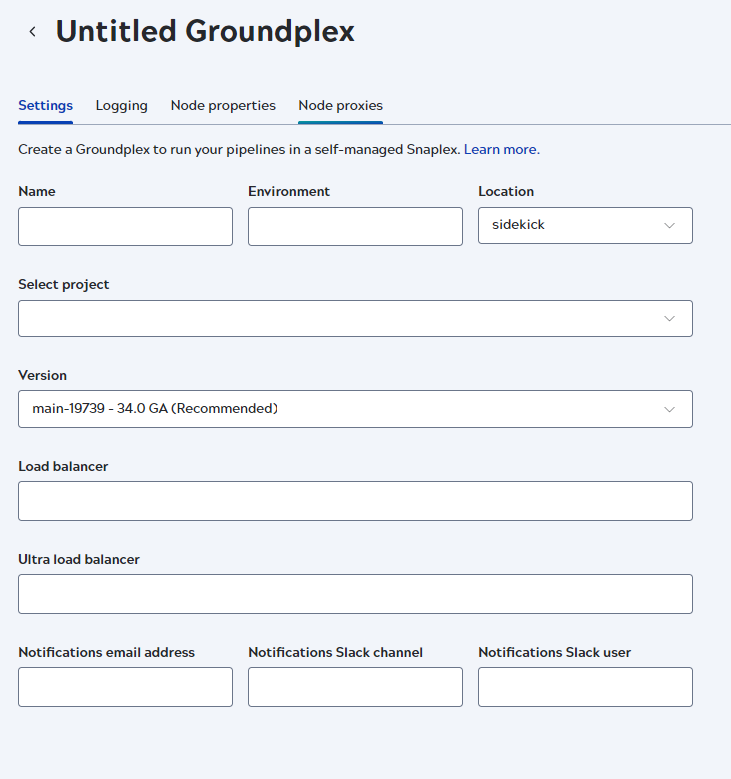Click the back arrow beside Untitled Groundplex
The width and height of the screenshot is (731, 779).
pyautogui.click(x=33, y=32)
